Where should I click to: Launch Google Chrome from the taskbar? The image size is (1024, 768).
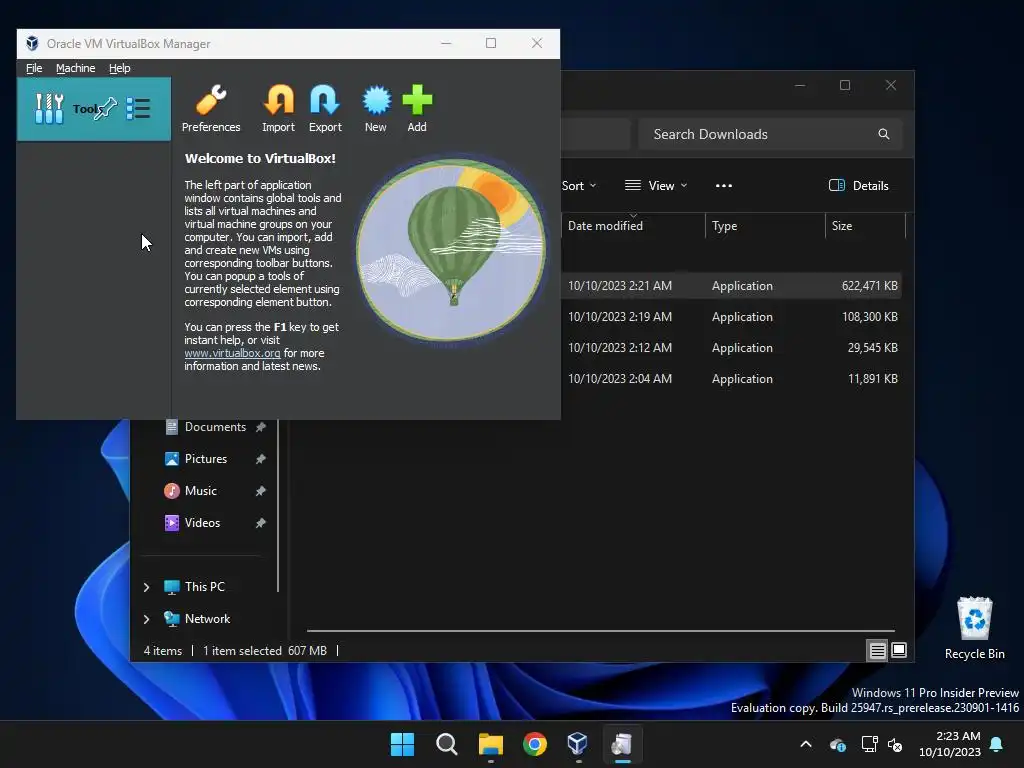coord(534,744)
